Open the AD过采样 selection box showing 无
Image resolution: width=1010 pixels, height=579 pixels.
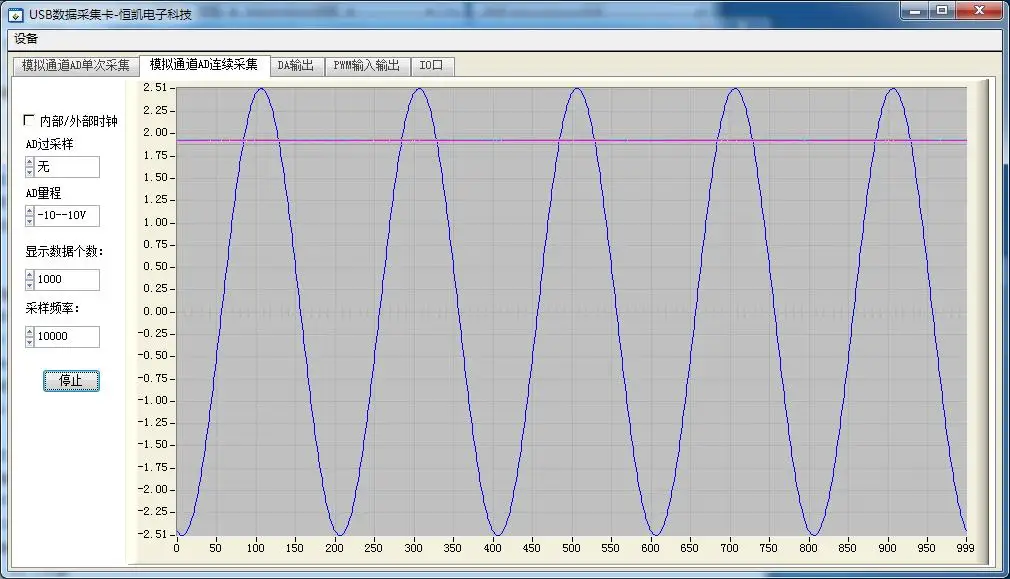[x=67, y=167]
